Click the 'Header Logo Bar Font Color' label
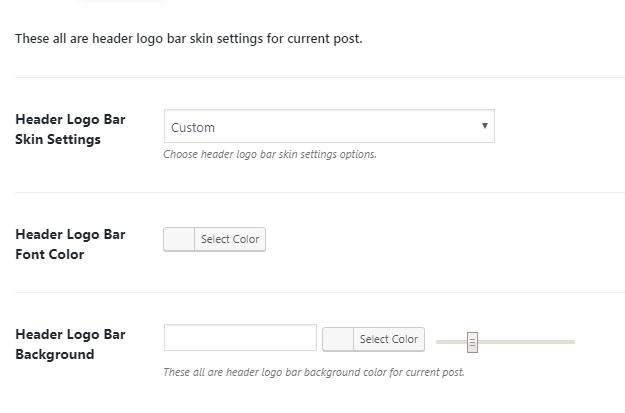This screenshot has height=413, width=625. point(70,244)
